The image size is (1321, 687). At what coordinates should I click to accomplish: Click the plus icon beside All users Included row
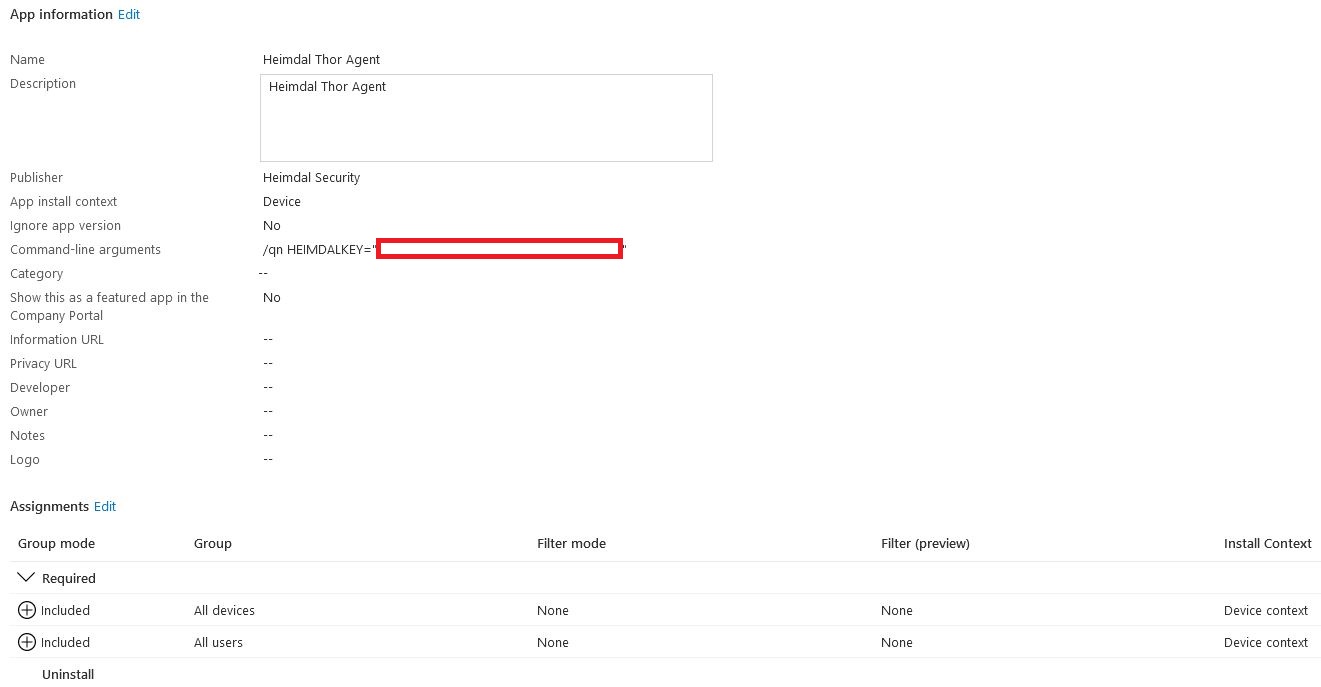click(x=26, y=642)
